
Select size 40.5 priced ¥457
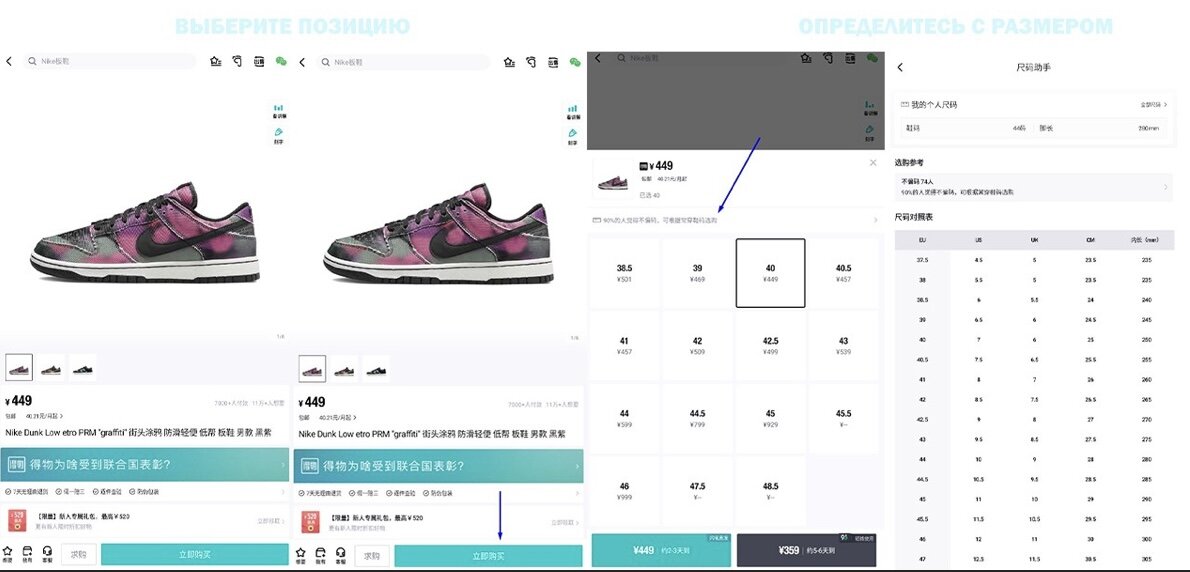pos(843,273)
